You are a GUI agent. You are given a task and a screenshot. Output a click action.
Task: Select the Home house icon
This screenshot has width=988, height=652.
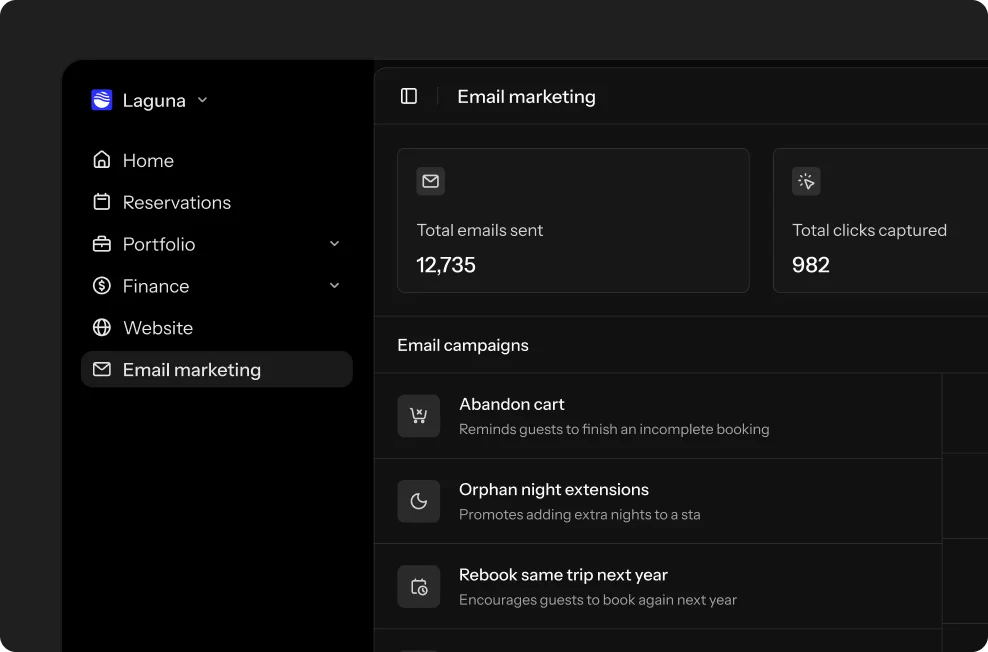click(101, 160)
